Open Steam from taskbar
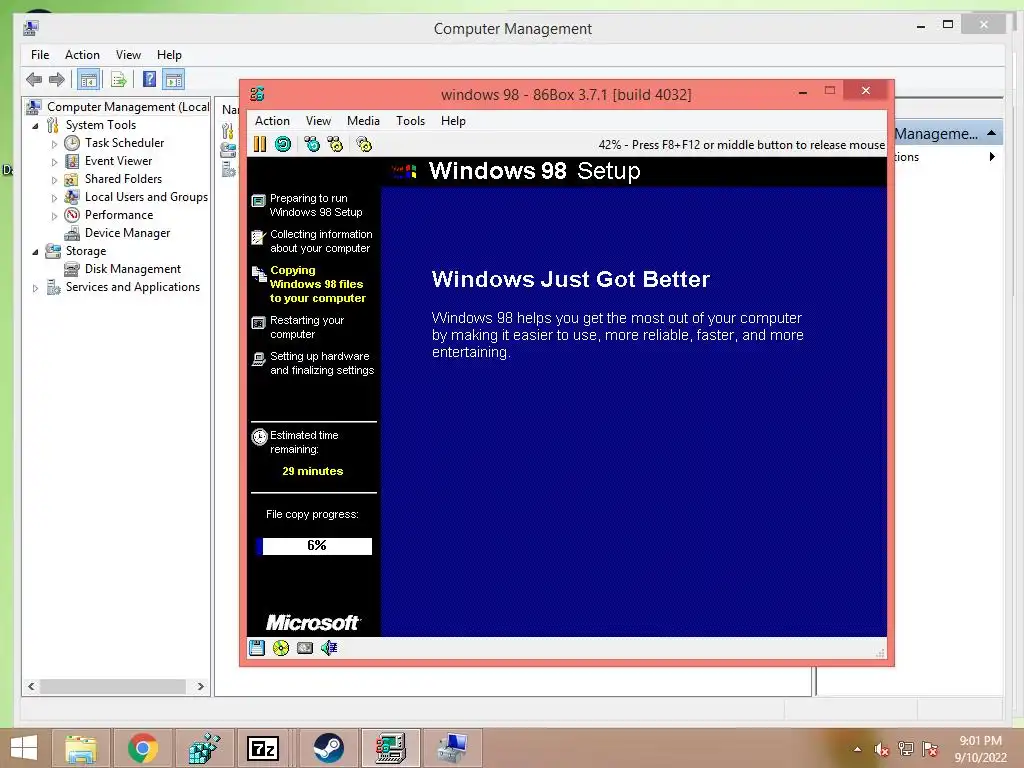This screenshot has height=768, width=1024. point(328,748)
